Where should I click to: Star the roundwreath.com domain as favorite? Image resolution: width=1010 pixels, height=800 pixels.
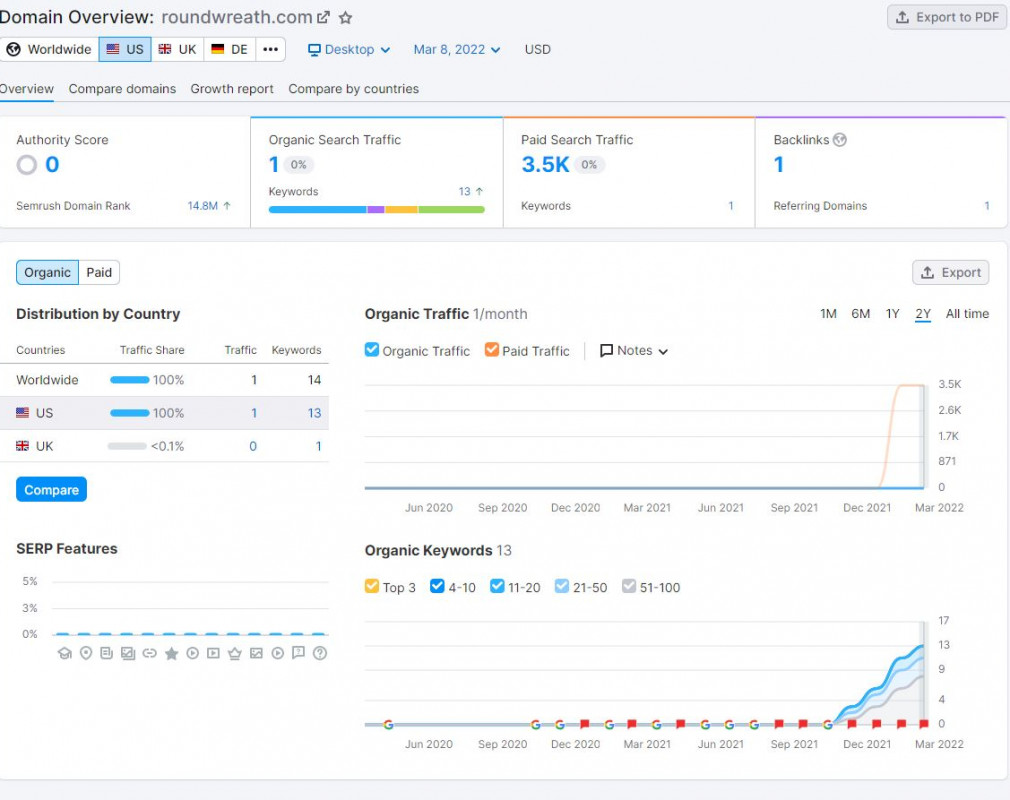[x=344, y=16]
